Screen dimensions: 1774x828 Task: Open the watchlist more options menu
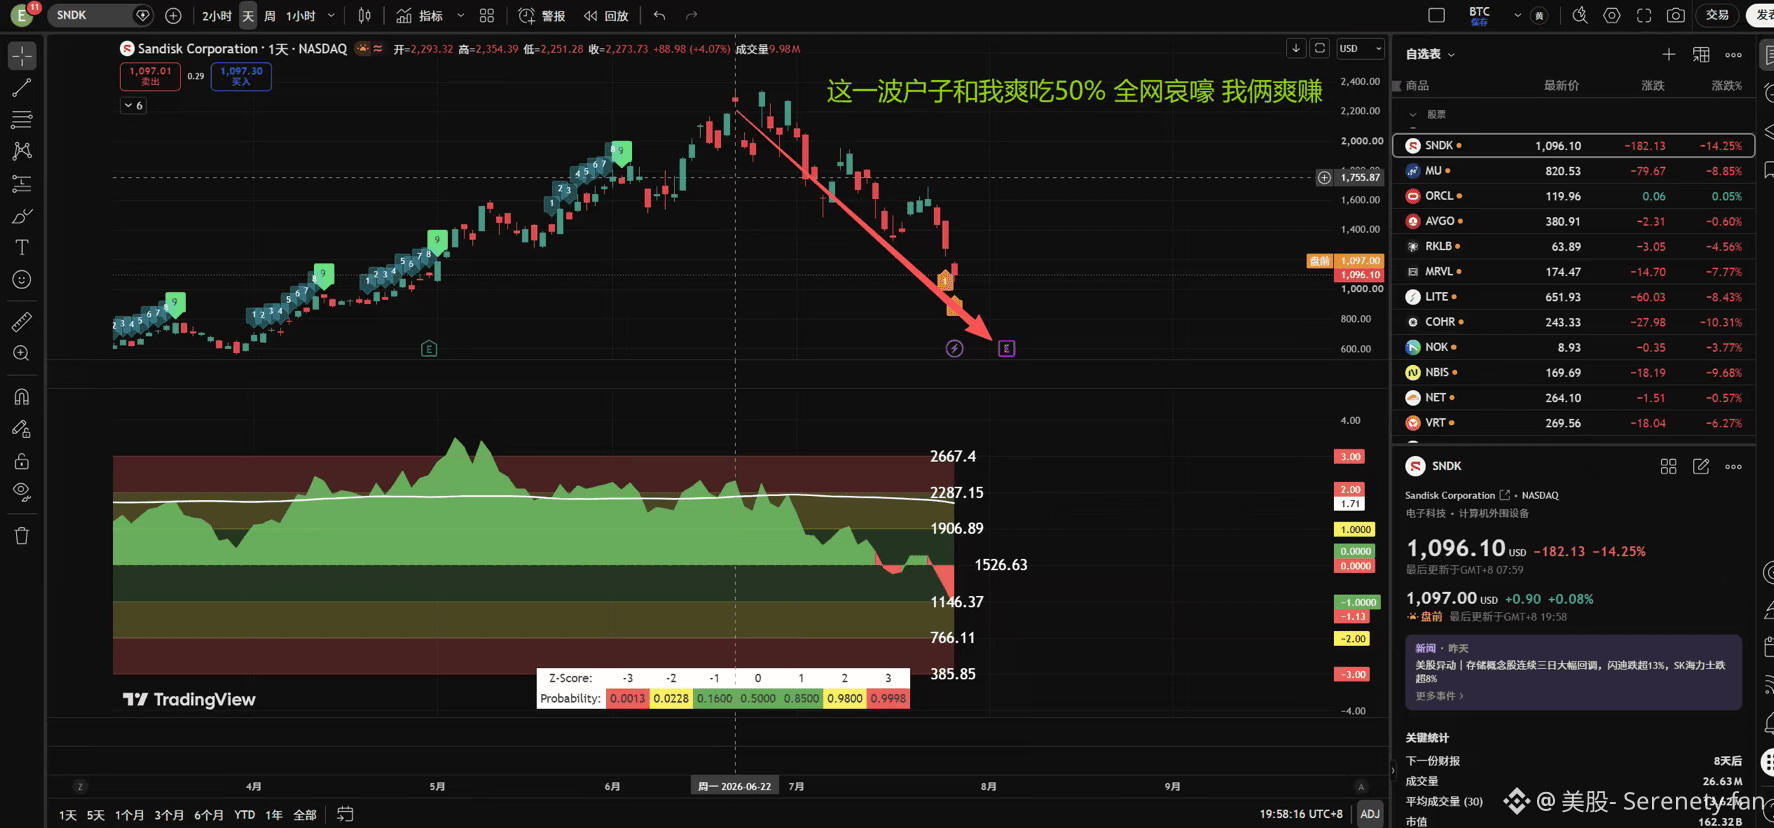point(1733,54)
